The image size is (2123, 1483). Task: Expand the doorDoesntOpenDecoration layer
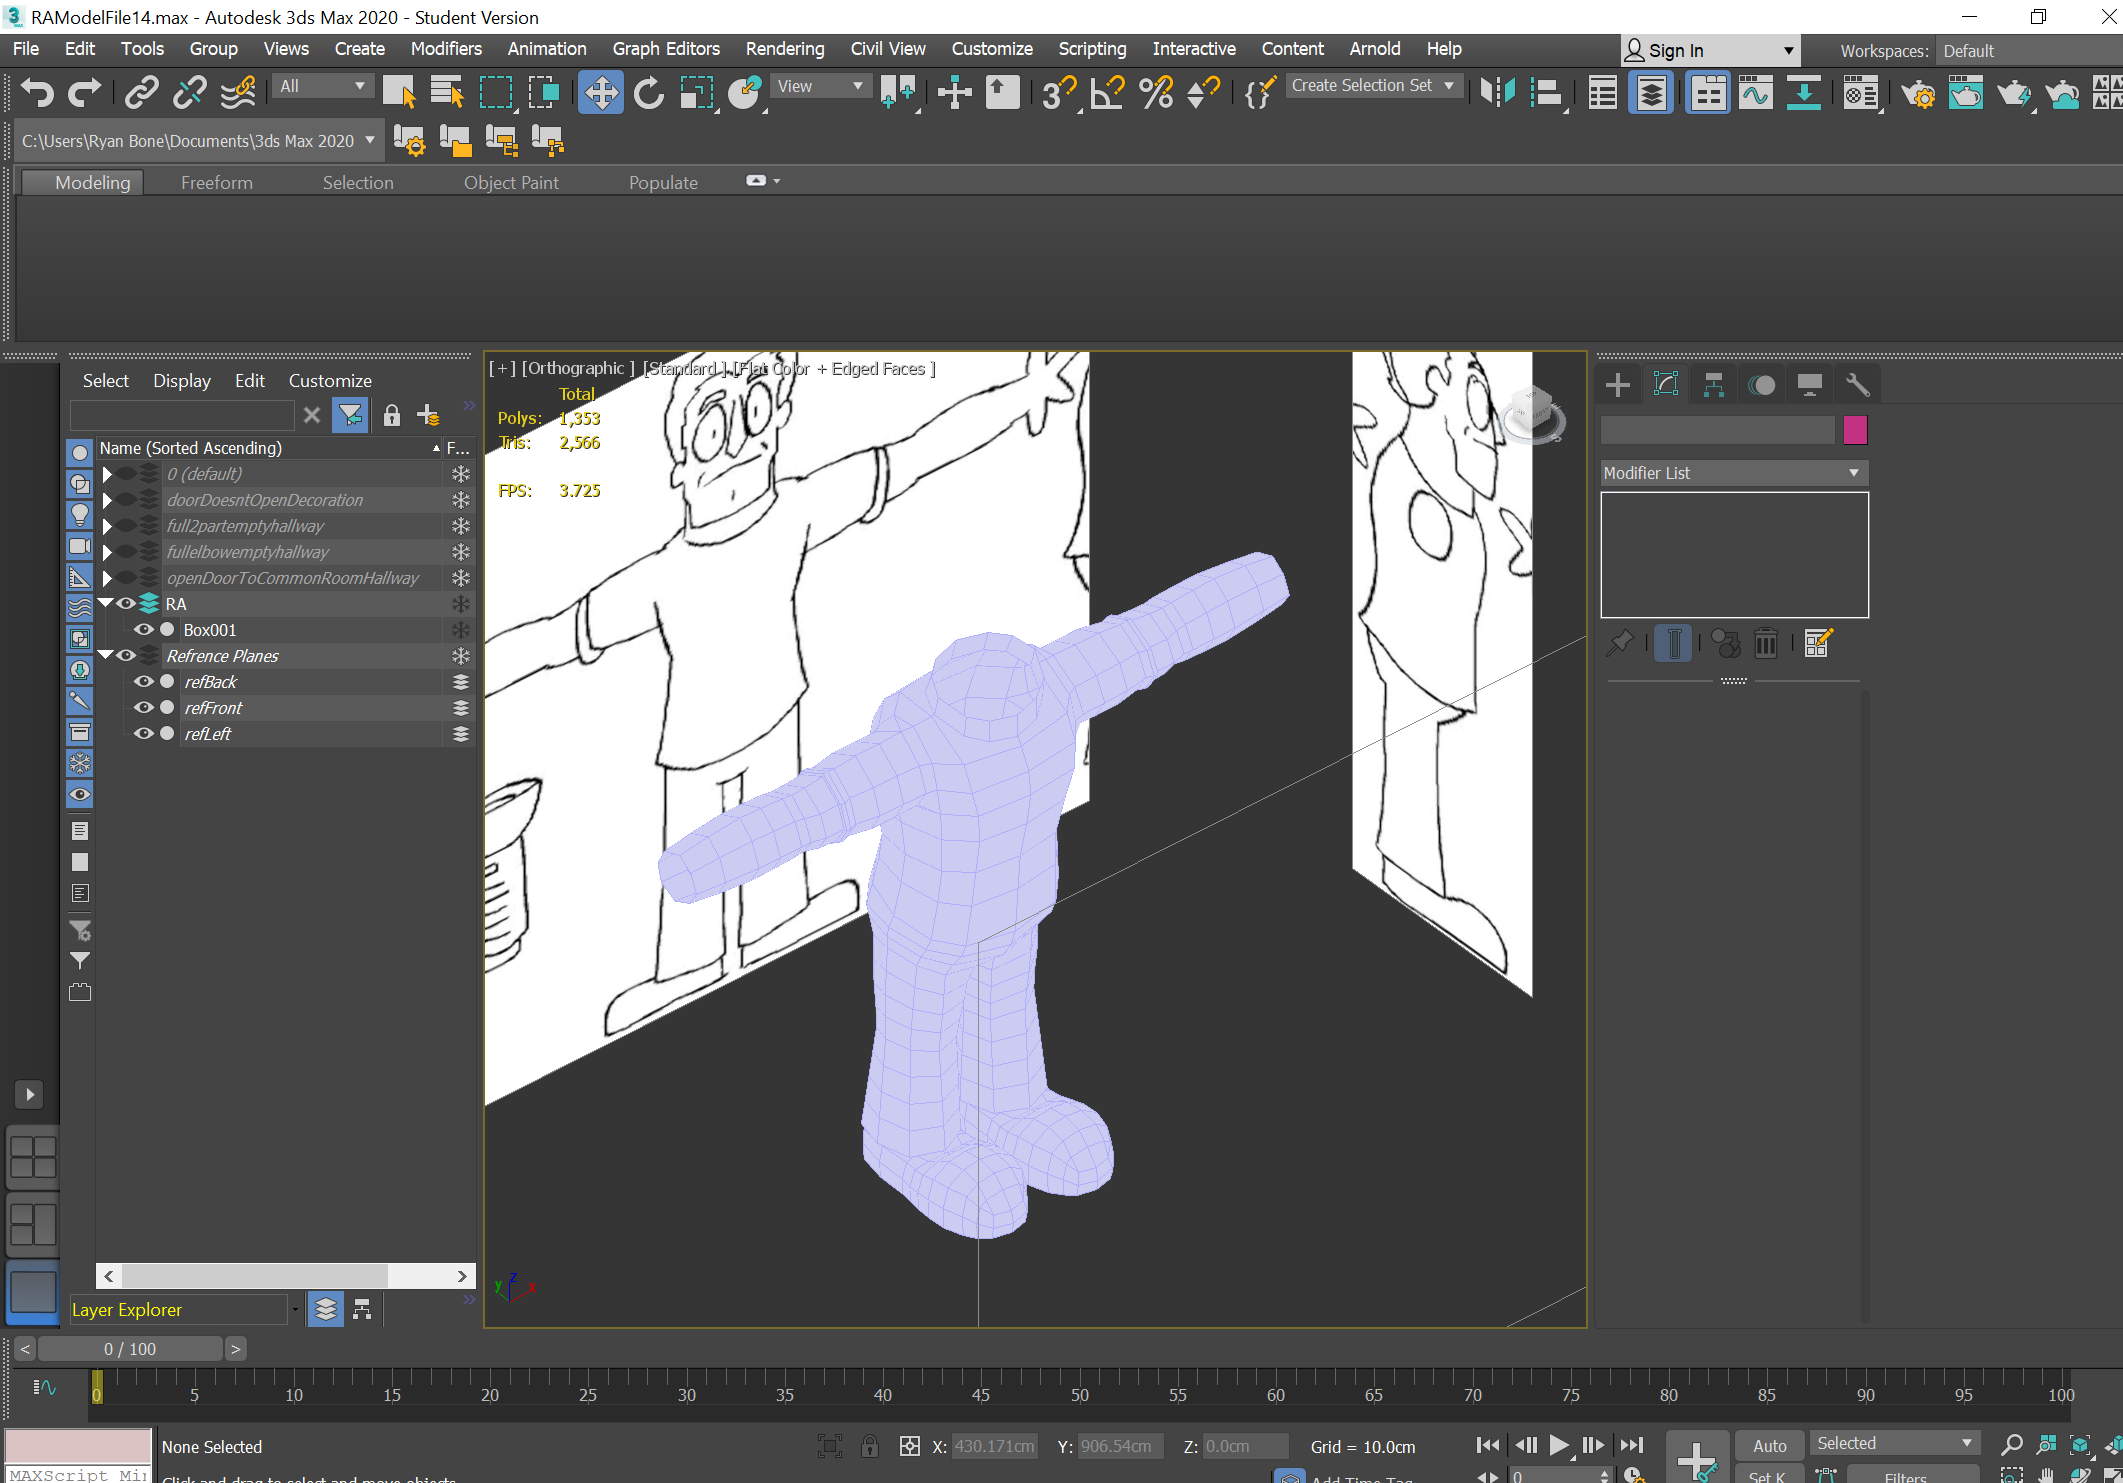point(107,500)
